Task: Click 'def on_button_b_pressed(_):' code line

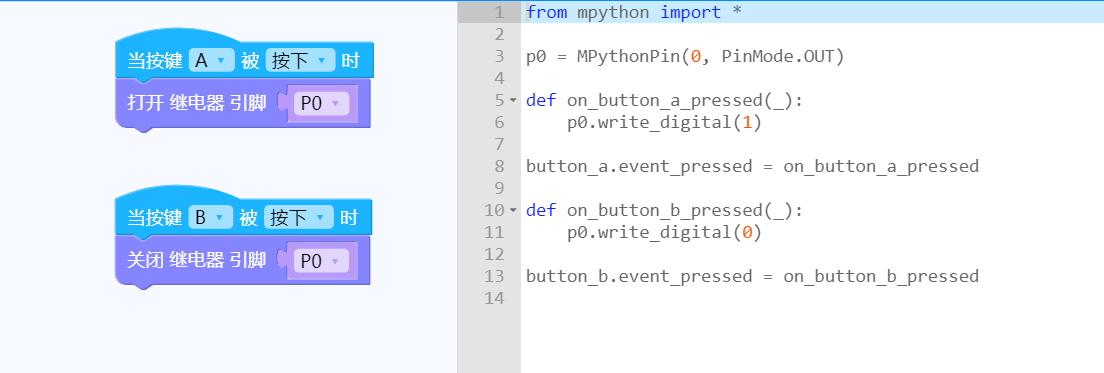Action: [x=665, y=210]
